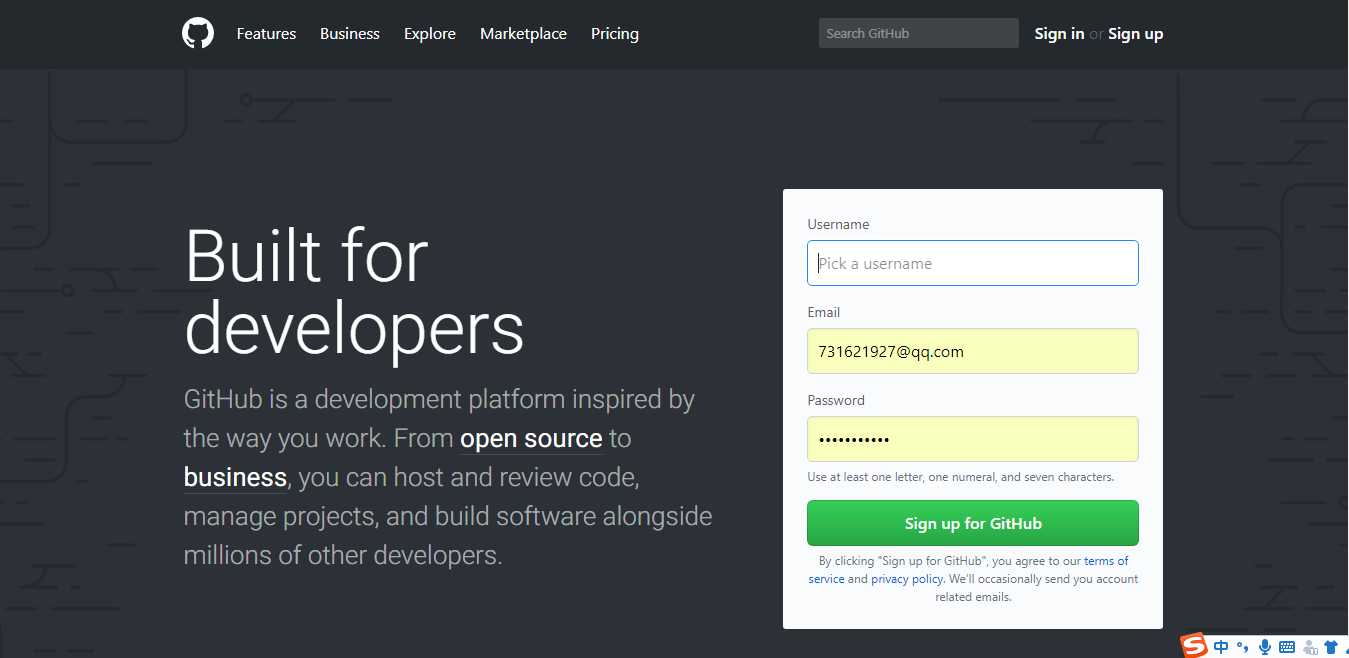Image resolution: width=1349 pixels, height=658 pixels.
Task: Click the Email input field
Action: [973, 351]
